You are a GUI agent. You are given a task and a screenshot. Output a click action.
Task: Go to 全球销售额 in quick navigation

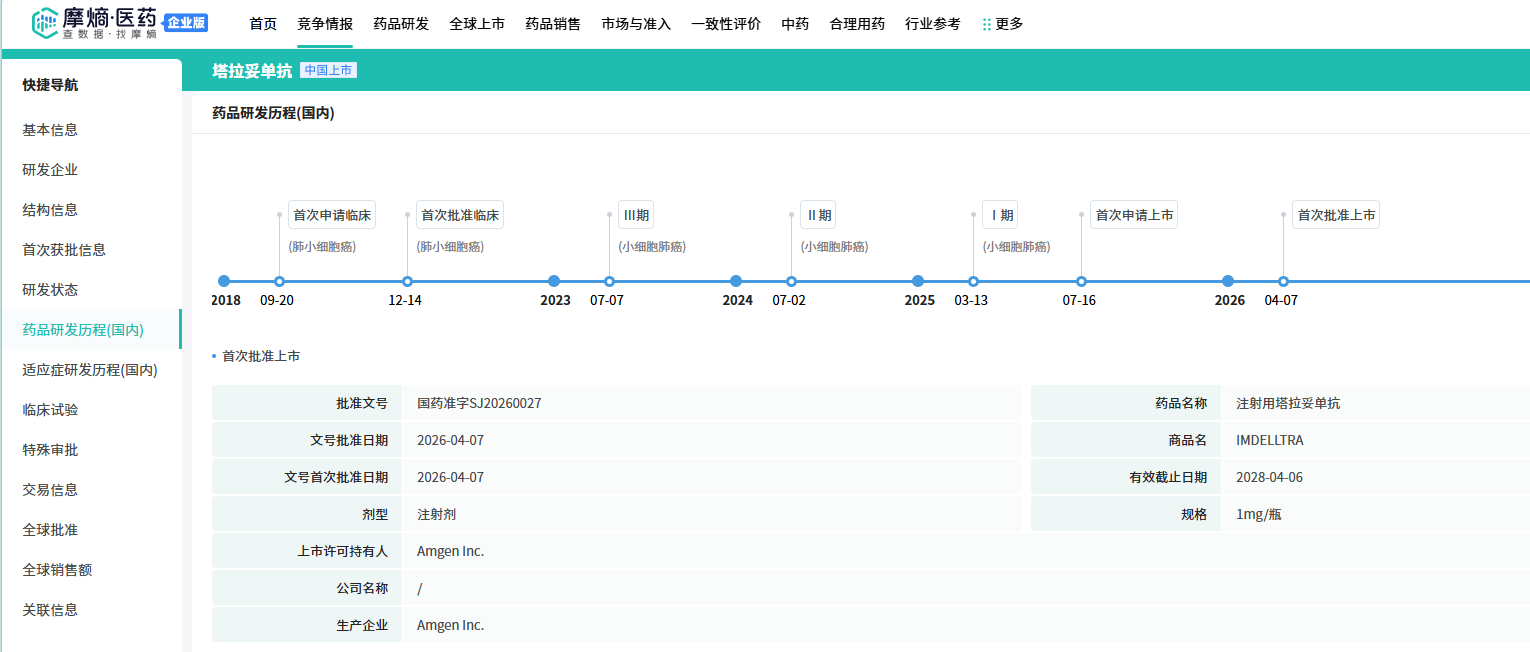click(57, 570)
